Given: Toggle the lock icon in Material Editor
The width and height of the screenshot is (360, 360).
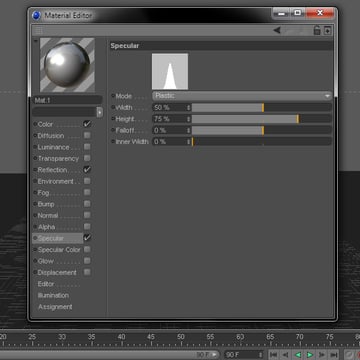Looking at the screenshot, I should [x=317, y=30].
